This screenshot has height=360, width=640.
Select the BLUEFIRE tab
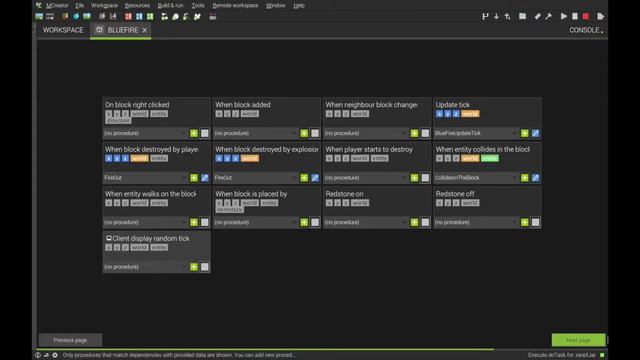click(x=122, y=30)
